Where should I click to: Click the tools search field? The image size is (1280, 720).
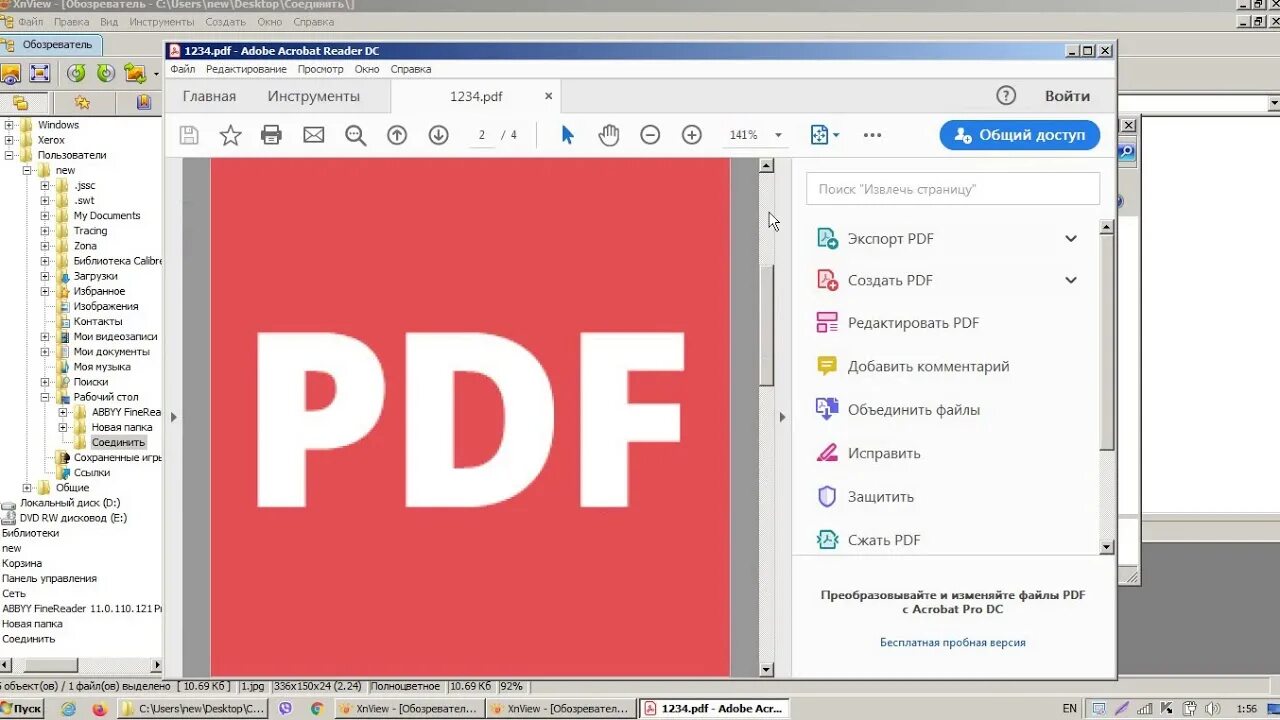pos(953,189)
